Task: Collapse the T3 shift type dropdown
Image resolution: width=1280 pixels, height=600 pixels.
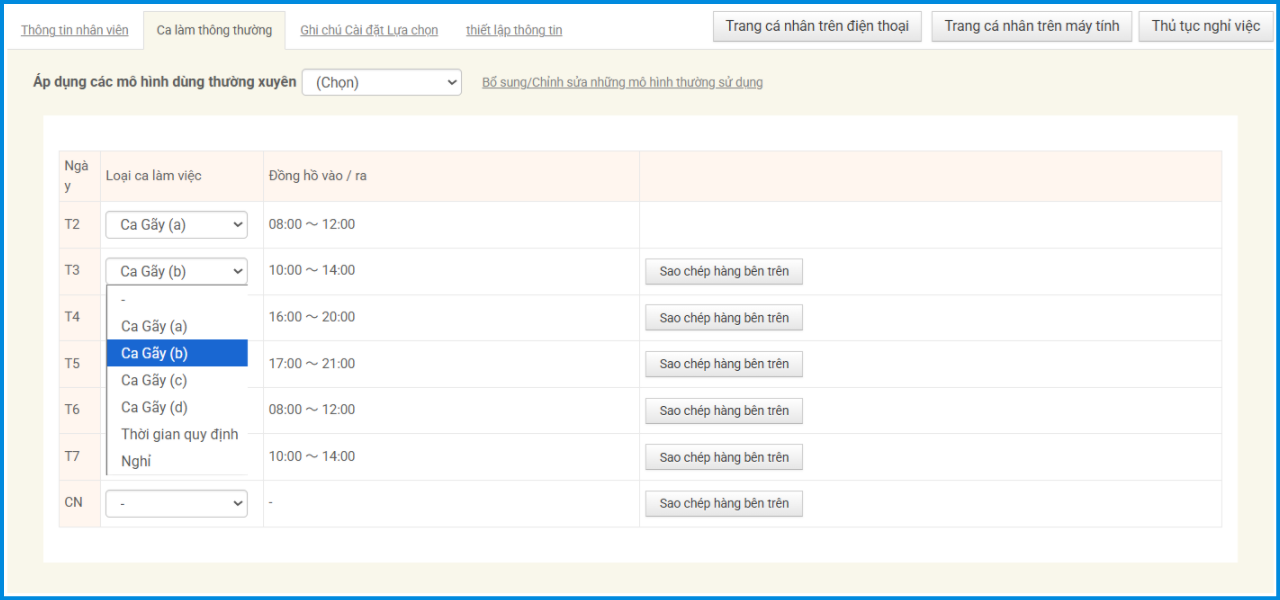Action: coord(176,271)
